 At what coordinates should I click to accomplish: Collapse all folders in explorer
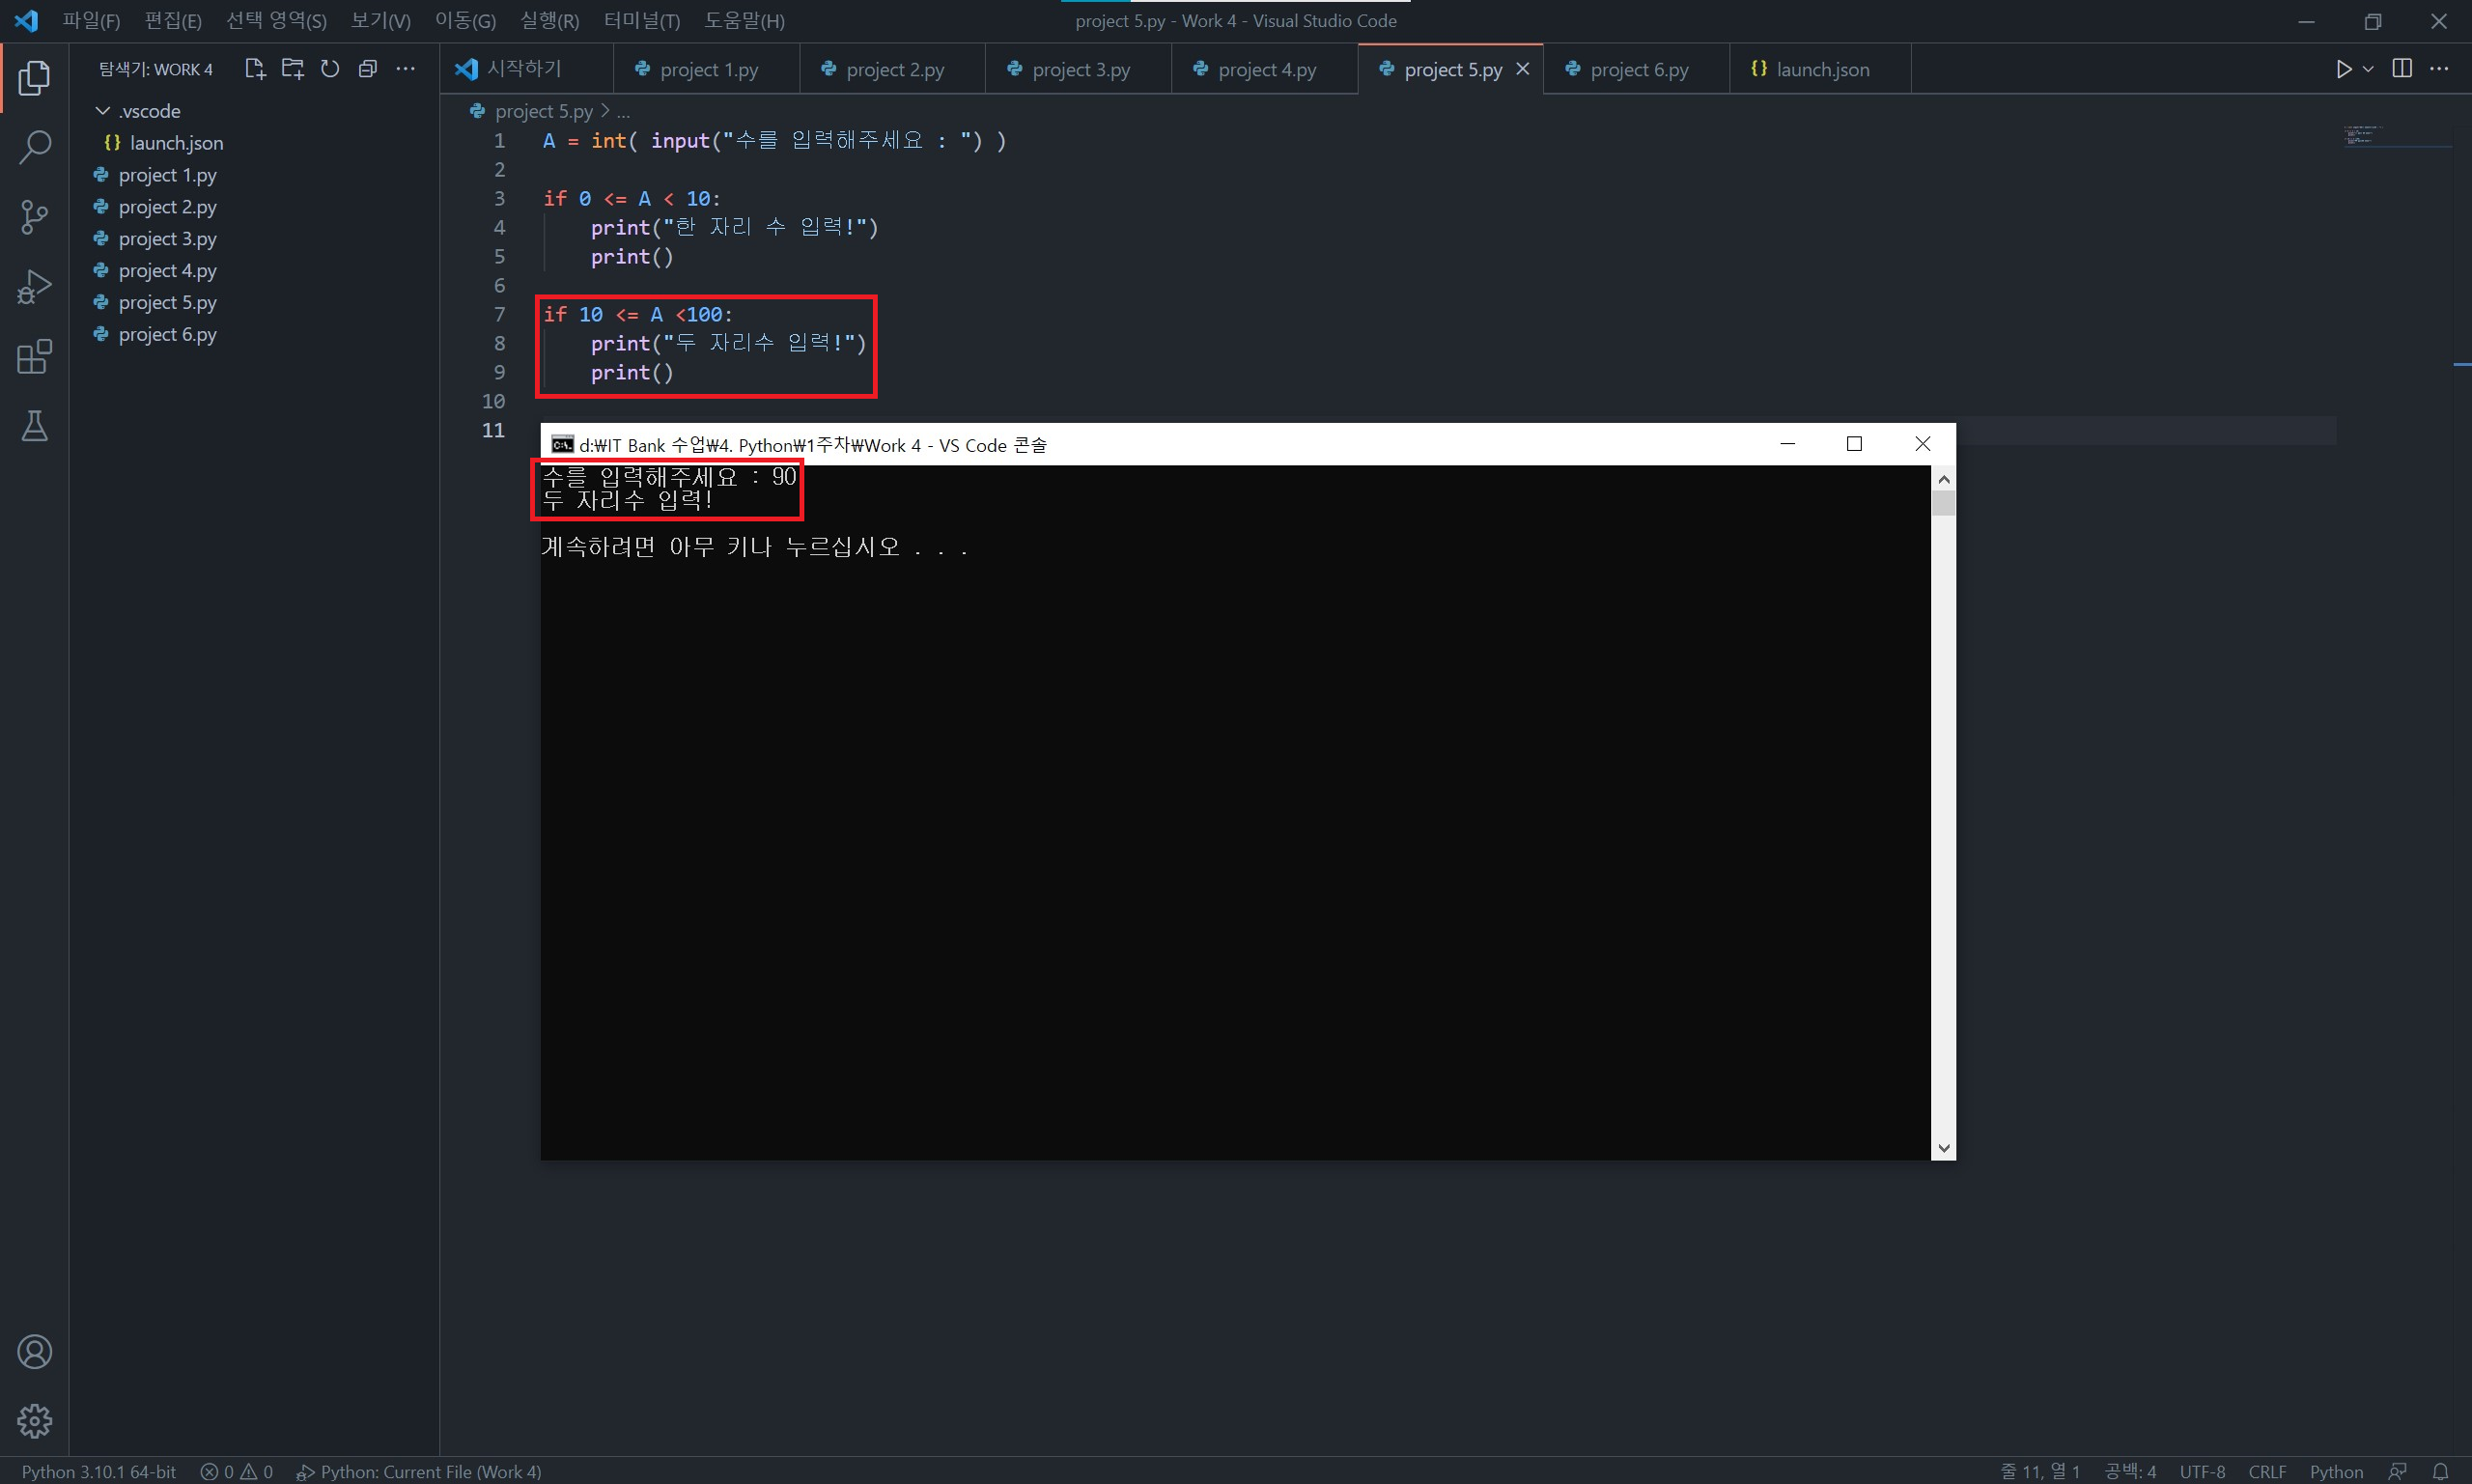pos(368,69)
